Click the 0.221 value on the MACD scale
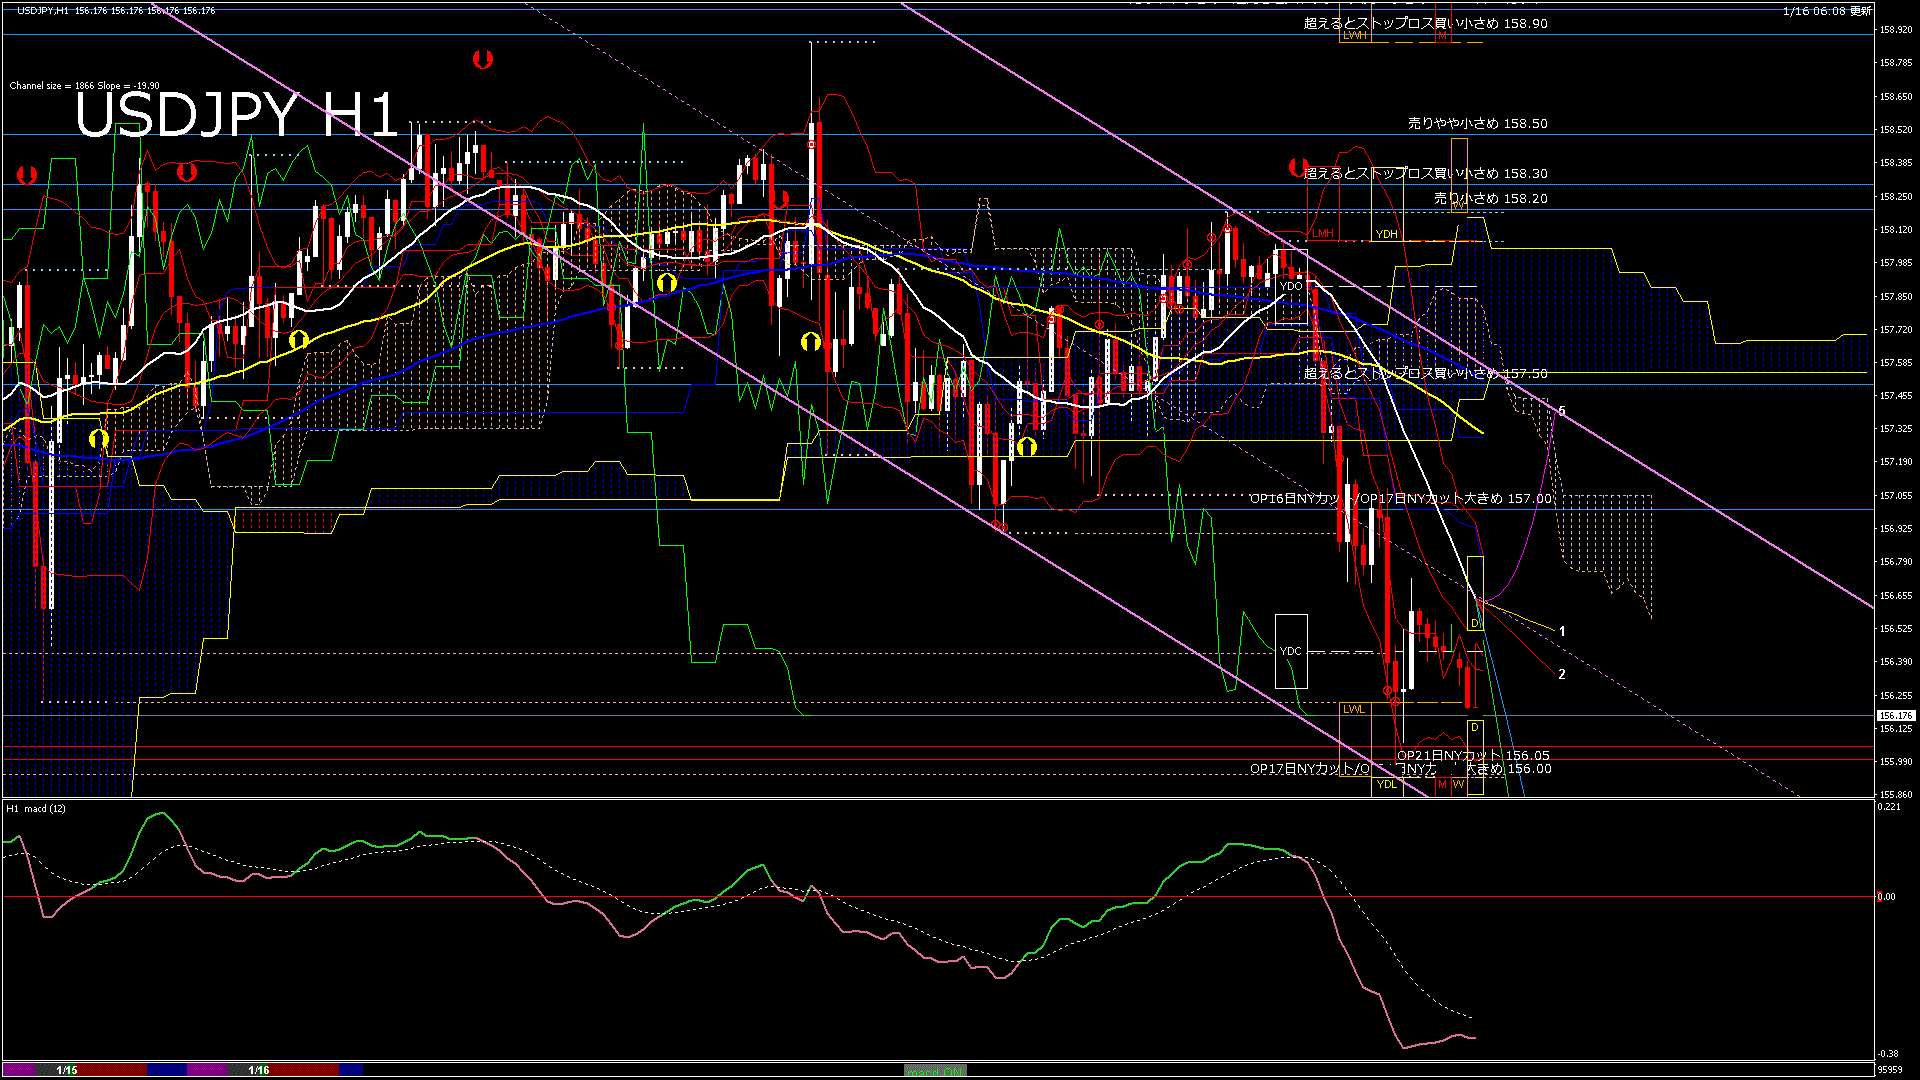1920x1080 pixels. pos(1889,806)
